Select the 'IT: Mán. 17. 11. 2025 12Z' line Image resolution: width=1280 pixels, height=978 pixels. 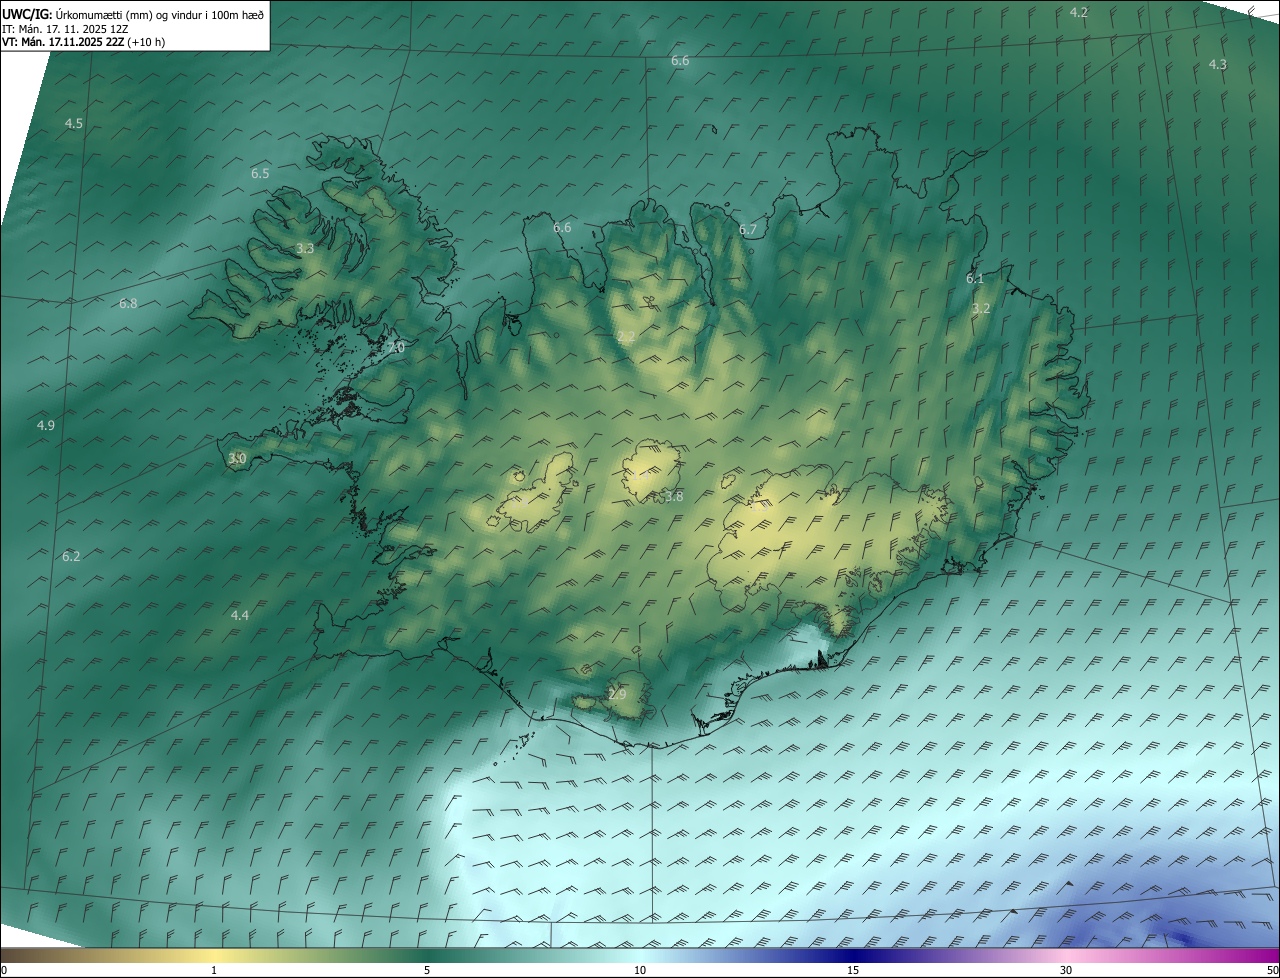tap(65, 28)
